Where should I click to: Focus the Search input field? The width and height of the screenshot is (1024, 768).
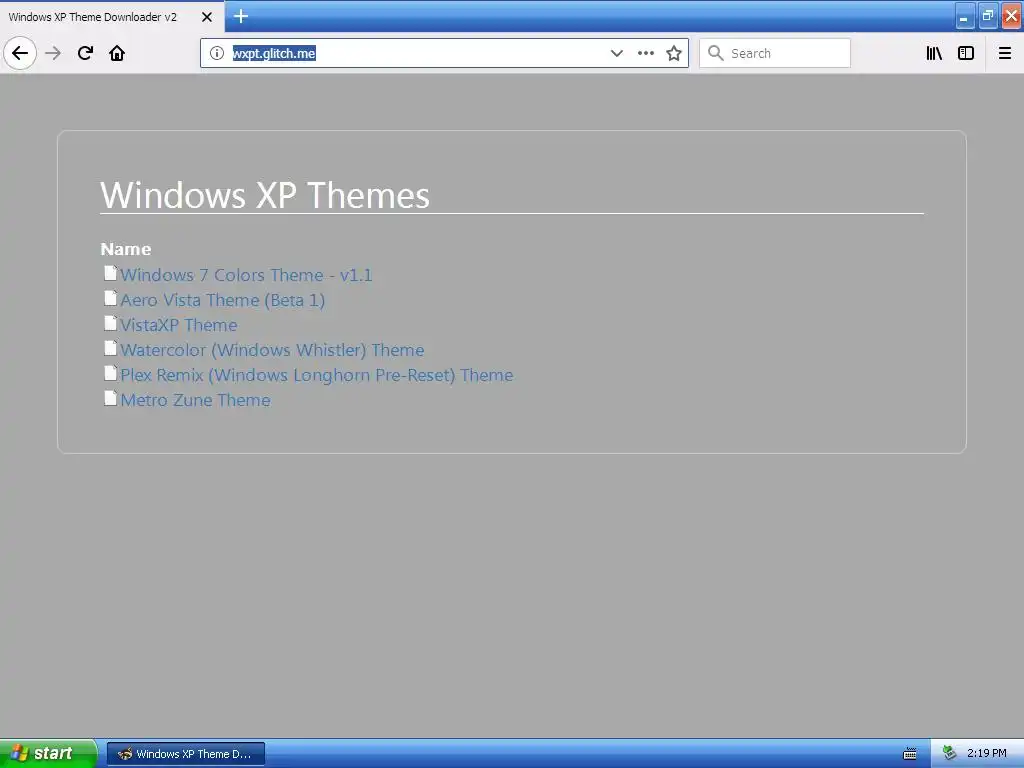[x=775, y=53]
